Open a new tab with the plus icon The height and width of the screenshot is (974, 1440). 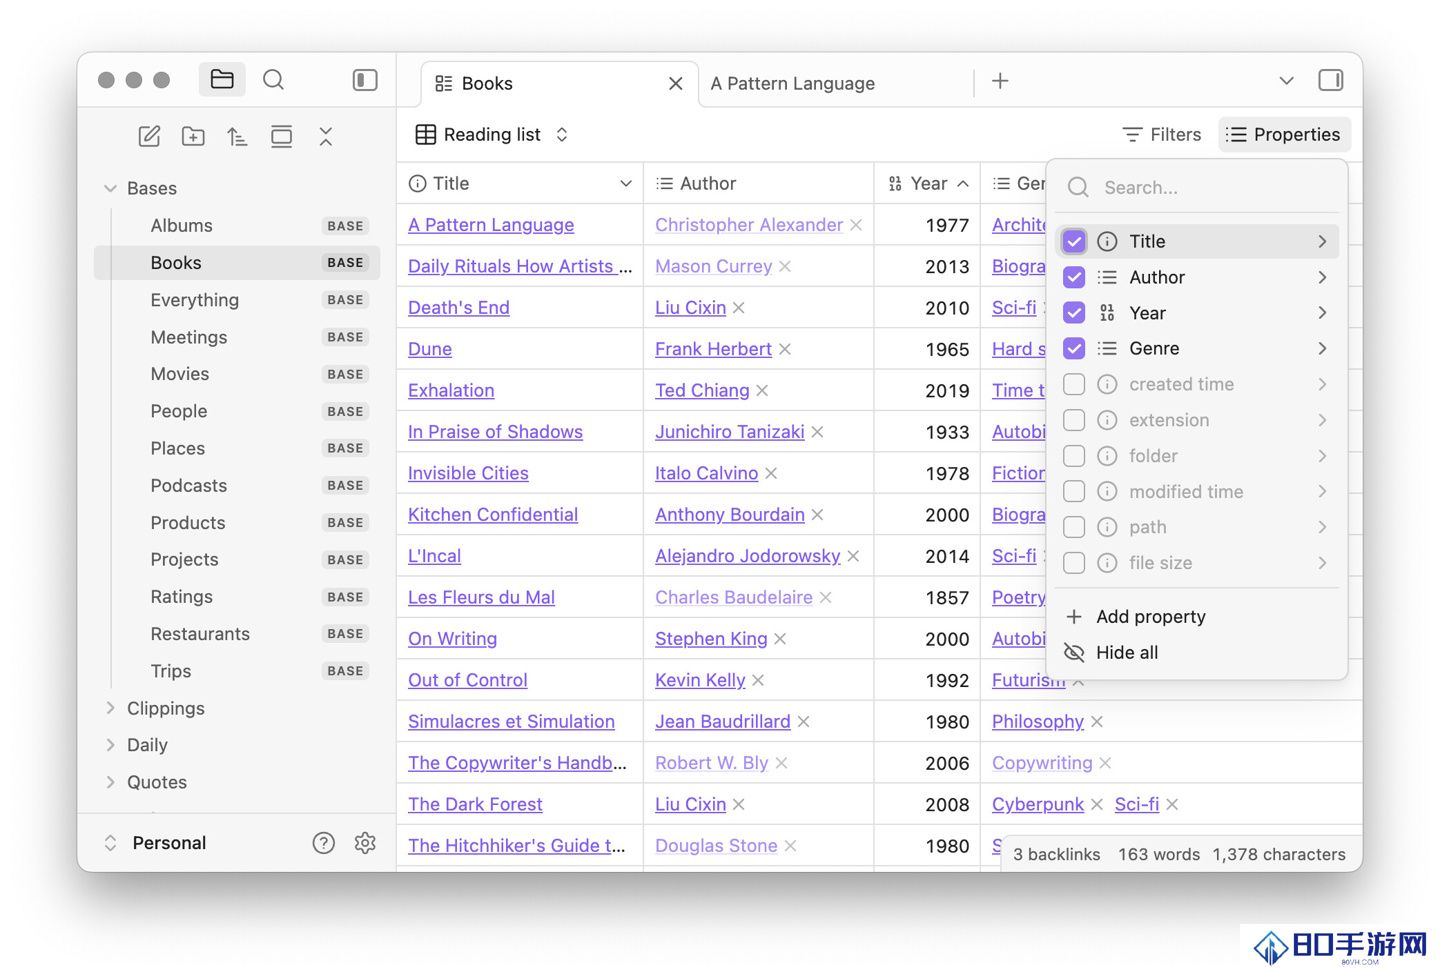pos(1000,81)
